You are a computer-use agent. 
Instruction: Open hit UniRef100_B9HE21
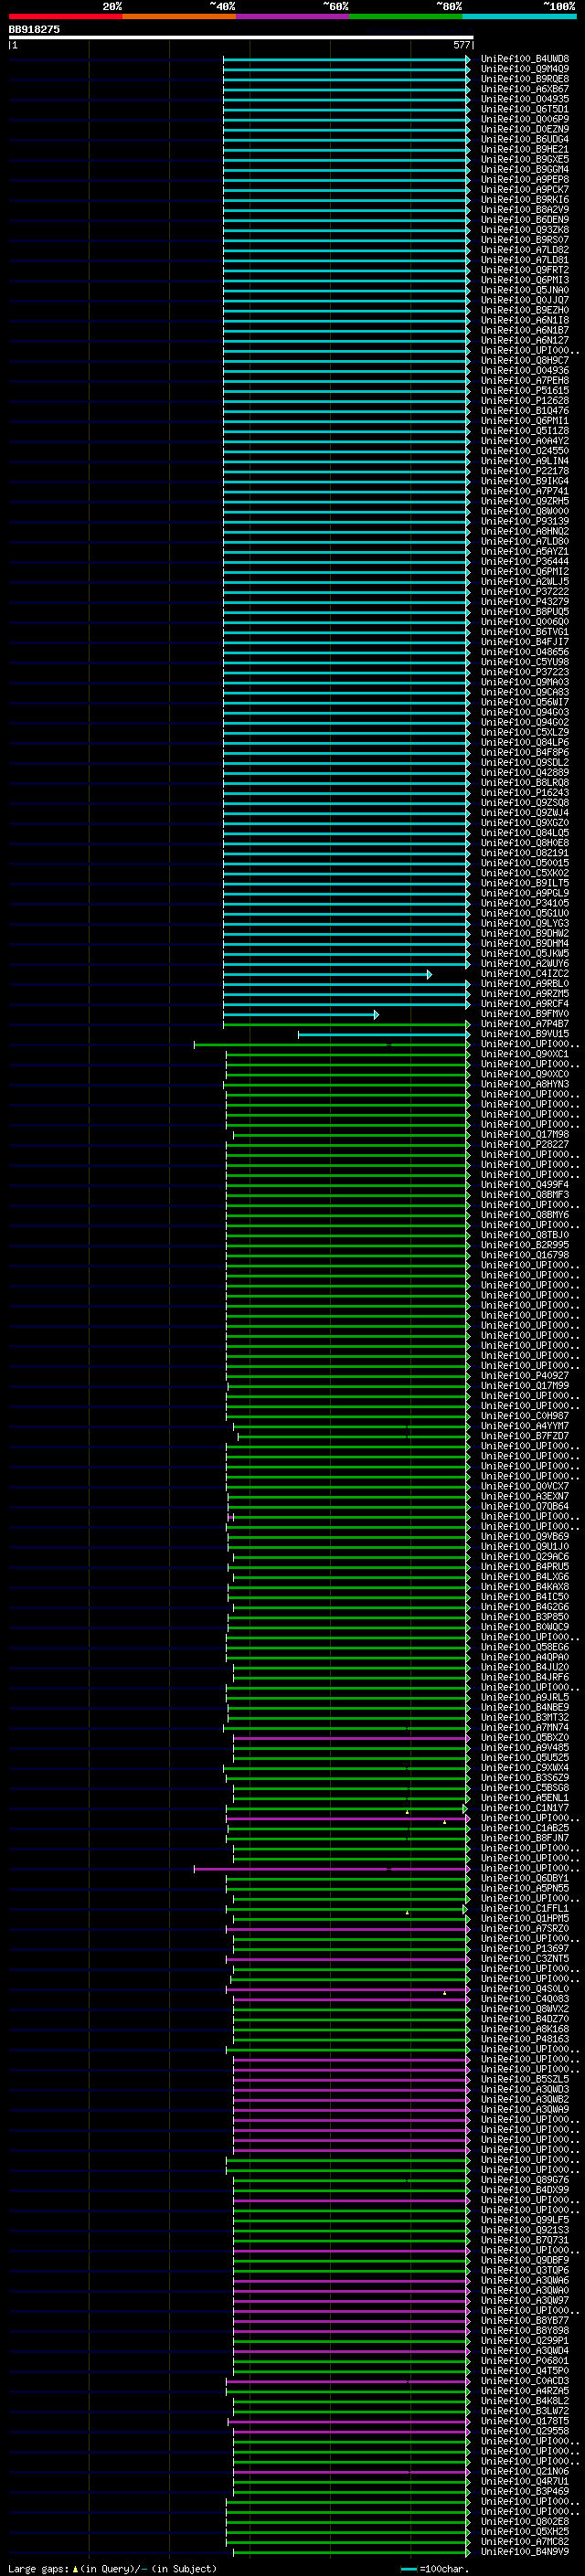point(524,149)
